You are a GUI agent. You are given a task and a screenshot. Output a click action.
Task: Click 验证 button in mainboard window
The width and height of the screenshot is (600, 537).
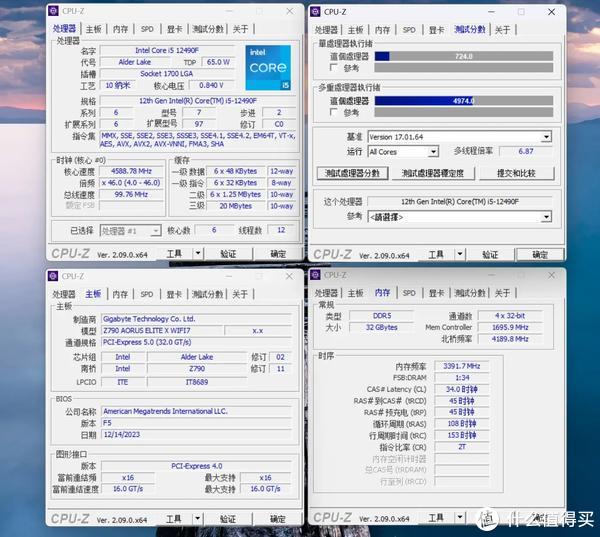pos(228,519)
